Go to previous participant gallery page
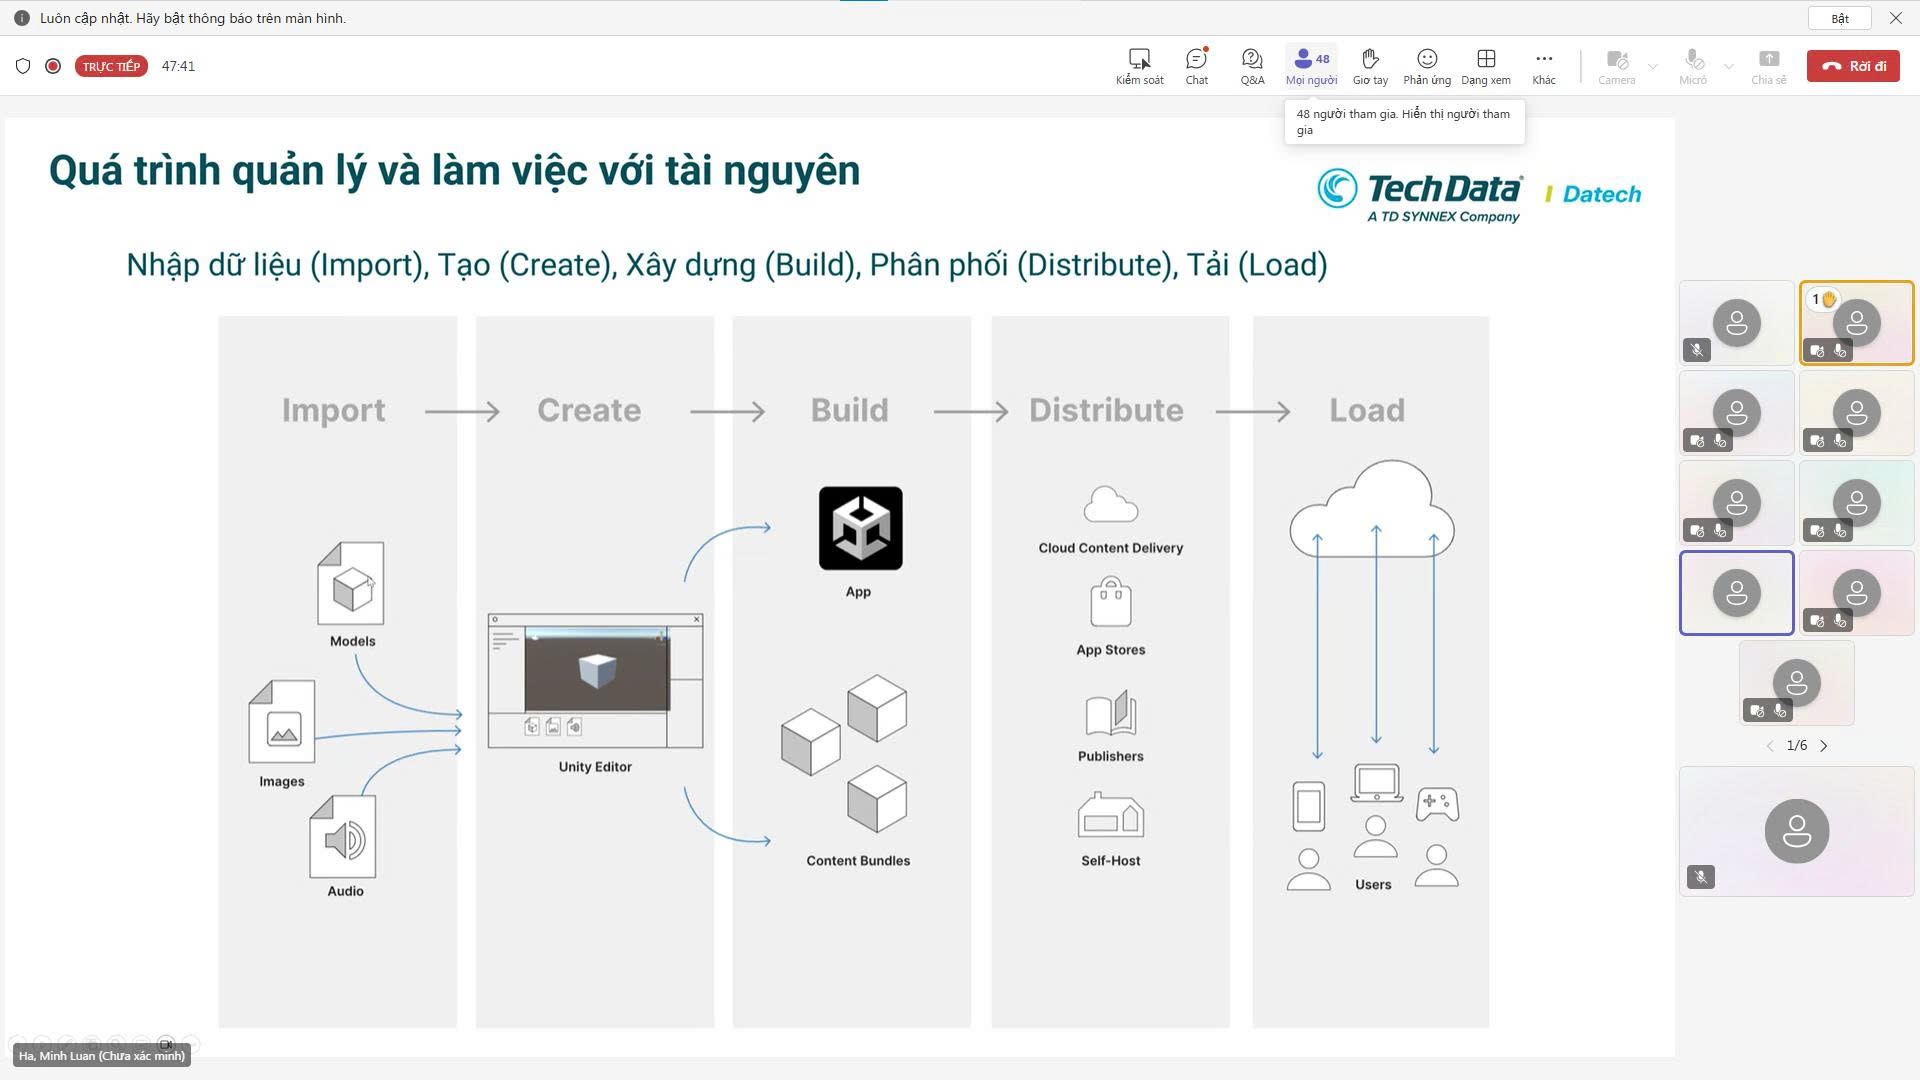This screenshot has width=1920, height=1080. [1769, 746]
